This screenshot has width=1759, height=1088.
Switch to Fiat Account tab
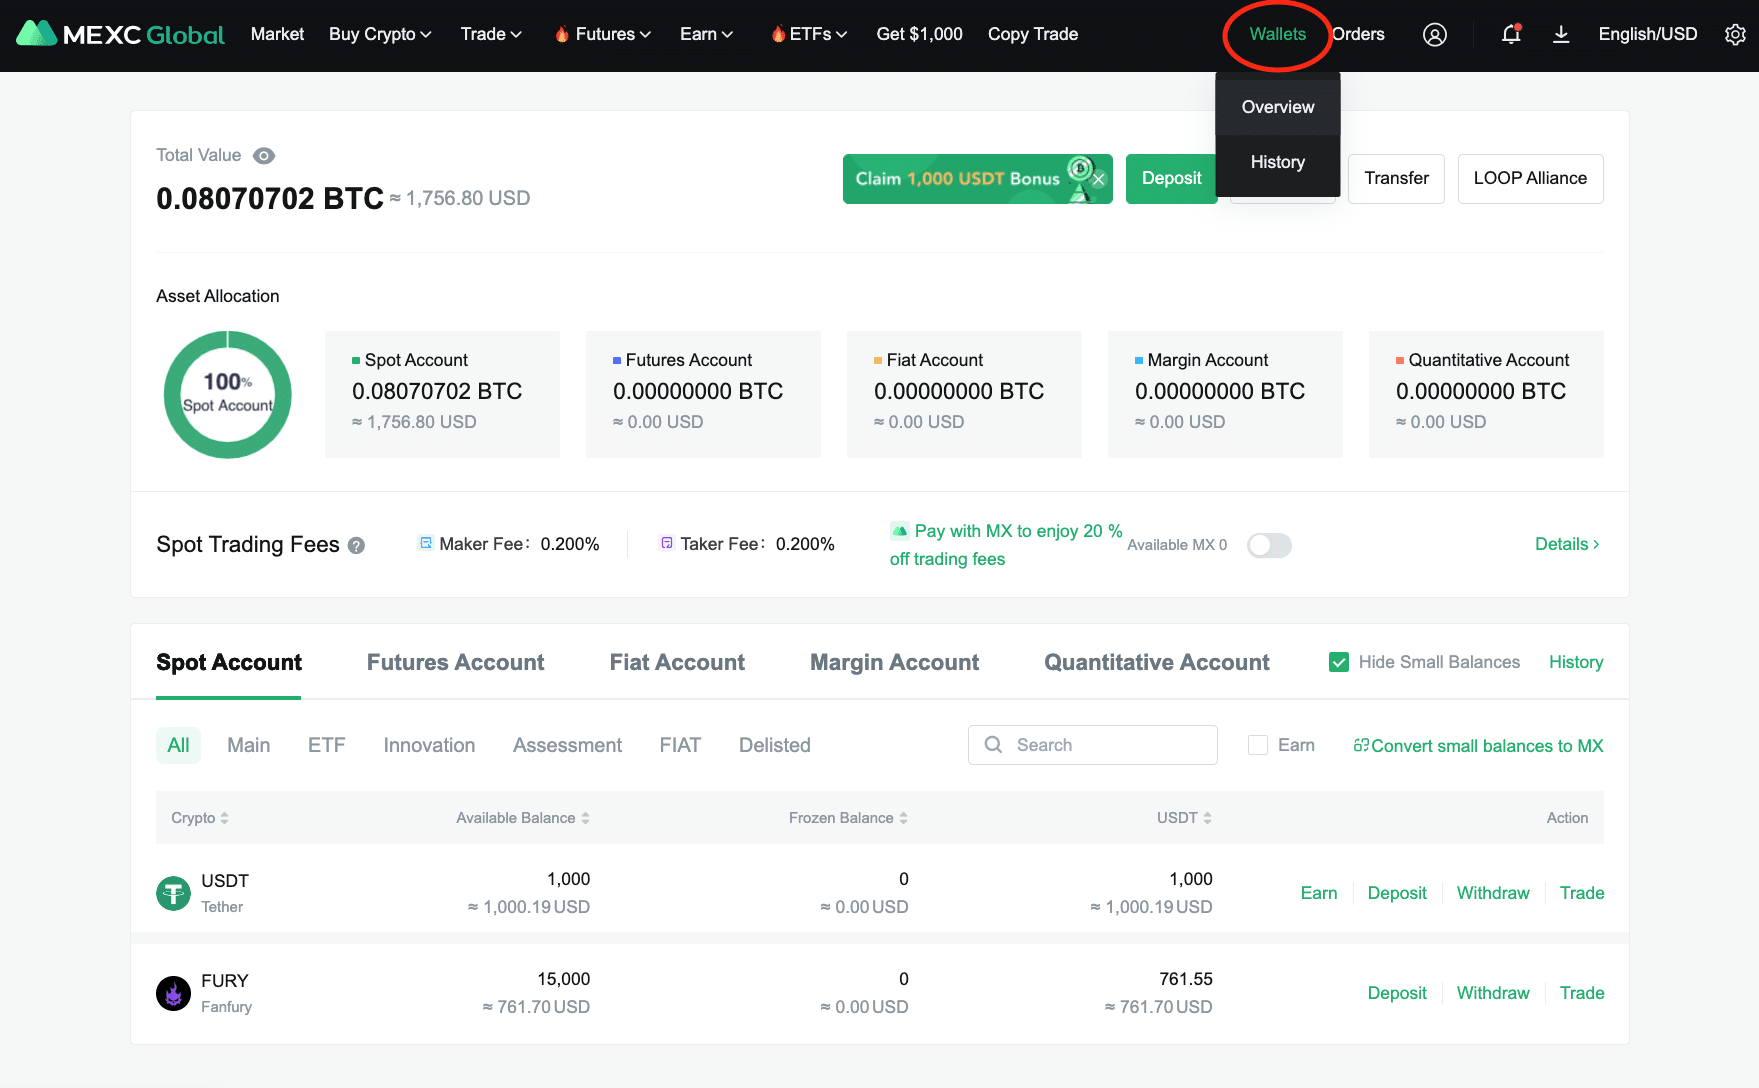pos(677,662)
